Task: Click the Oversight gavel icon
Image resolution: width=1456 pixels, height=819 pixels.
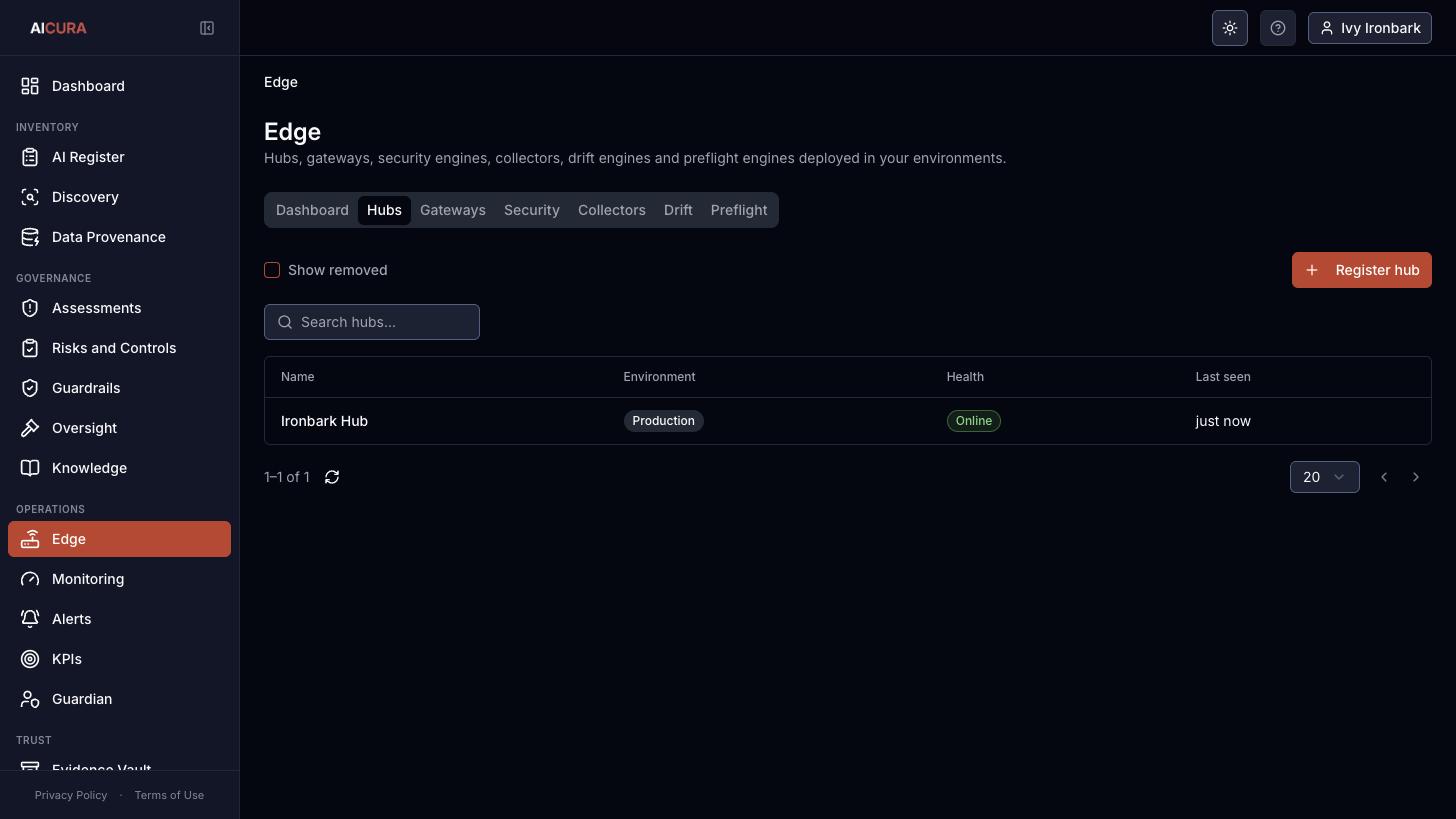Action: (x=30, y=428)
